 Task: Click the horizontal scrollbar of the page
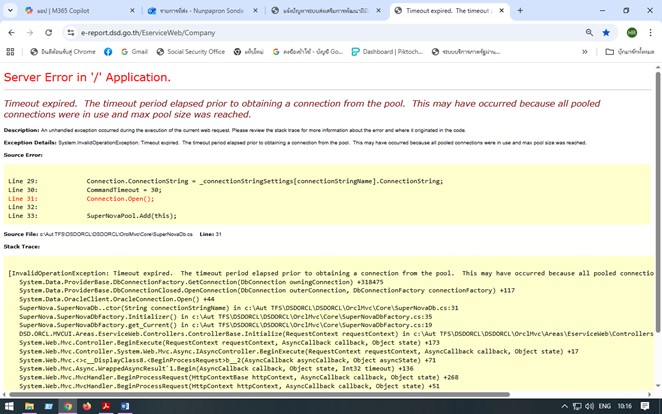(x=259, y=395)
